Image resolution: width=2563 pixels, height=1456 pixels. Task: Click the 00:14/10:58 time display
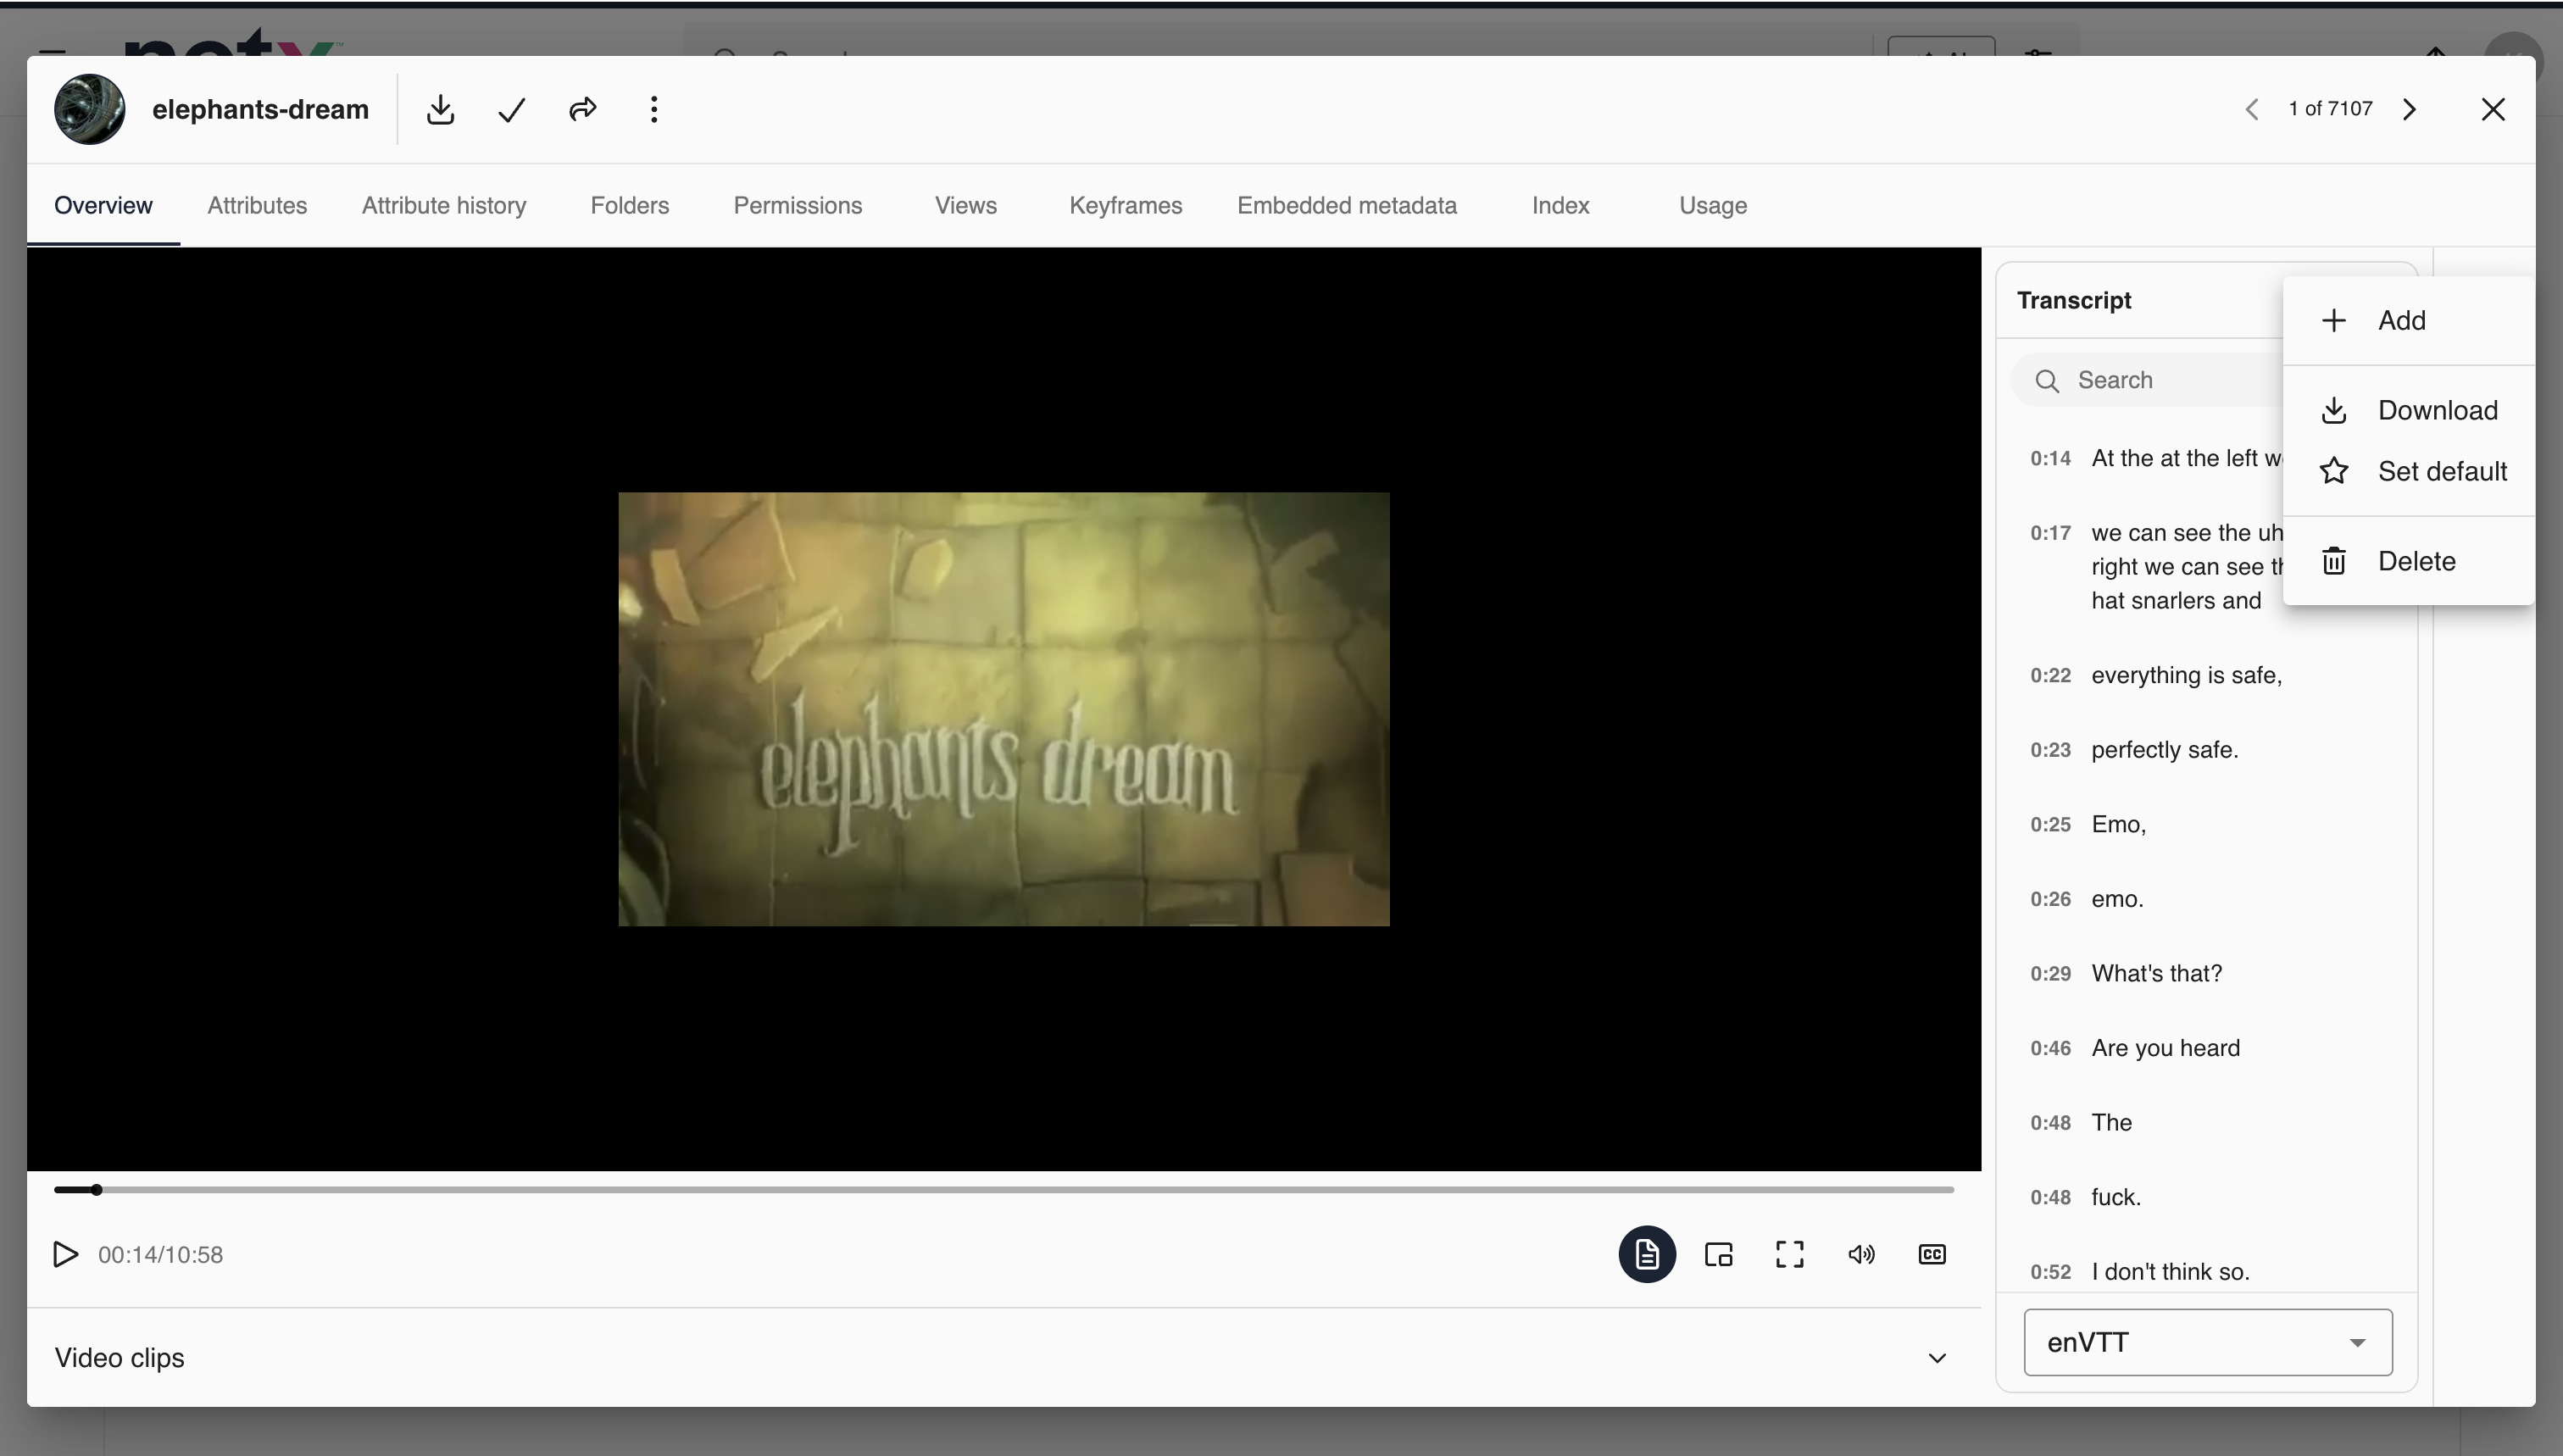160,1255
